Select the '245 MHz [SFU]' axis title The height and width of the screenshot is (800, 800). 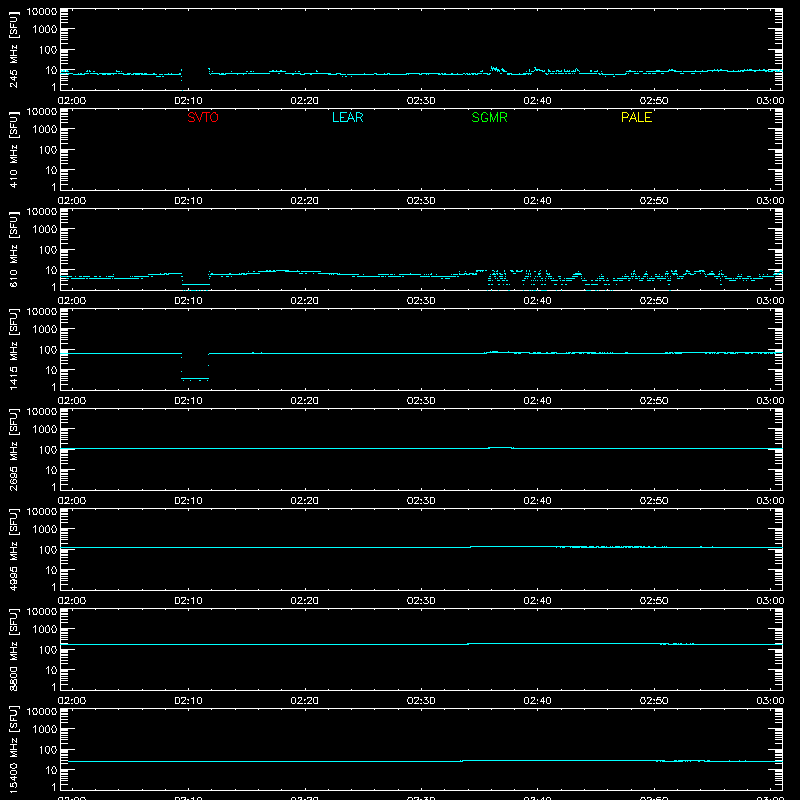point(14,49)
